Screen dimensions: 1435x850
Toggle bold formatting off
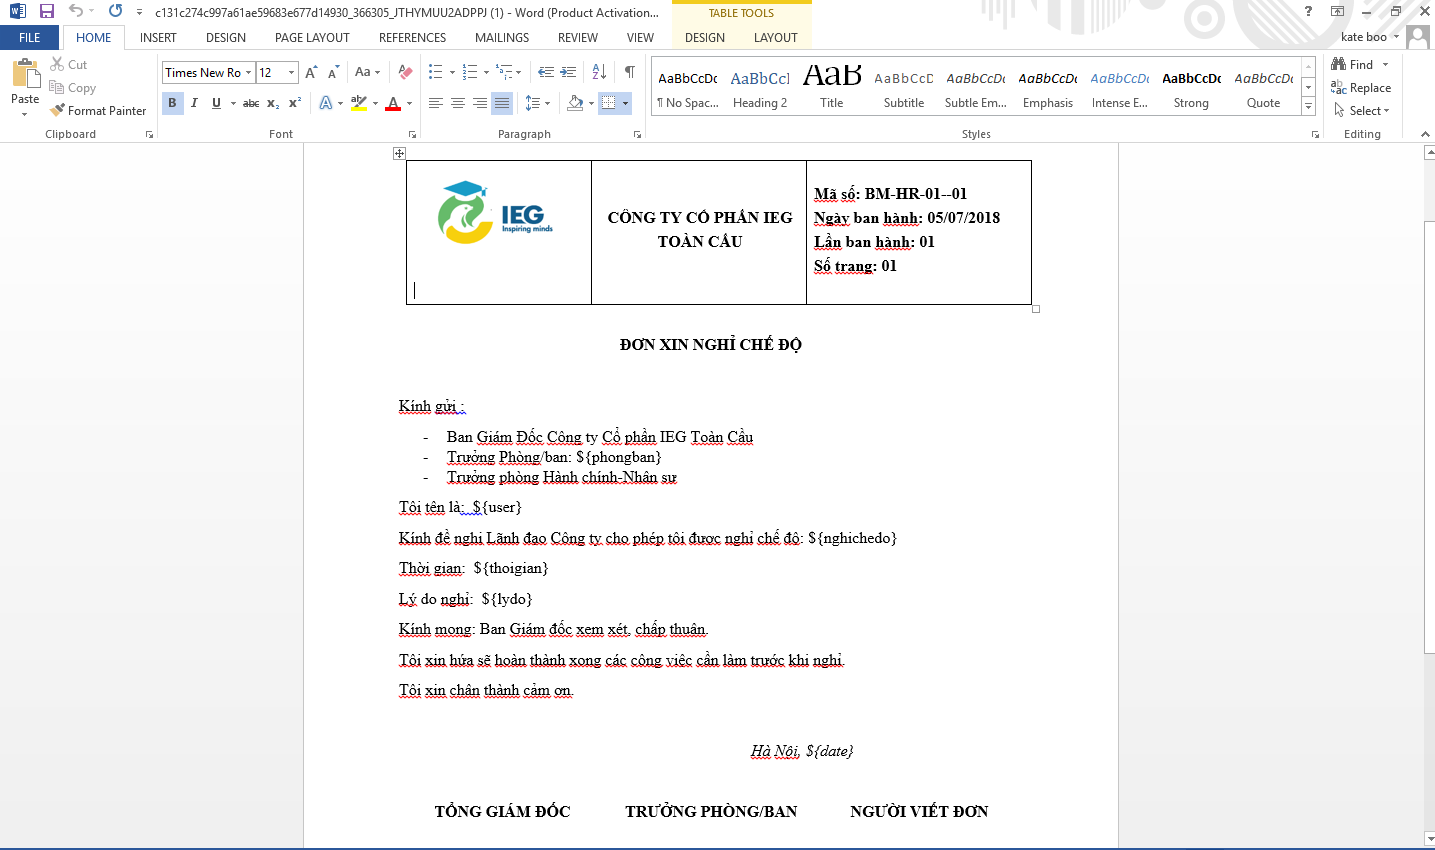171,102
